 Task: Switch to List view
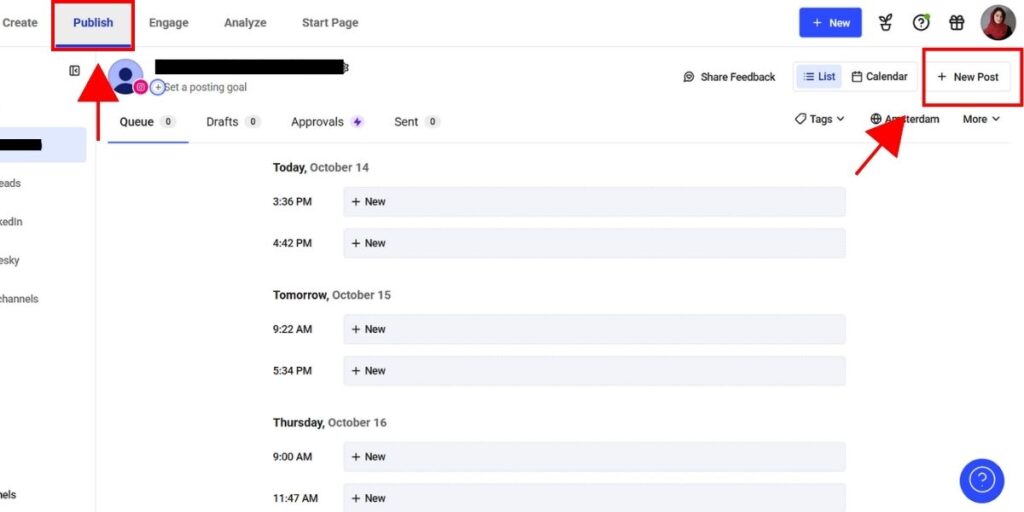(819, 77)
